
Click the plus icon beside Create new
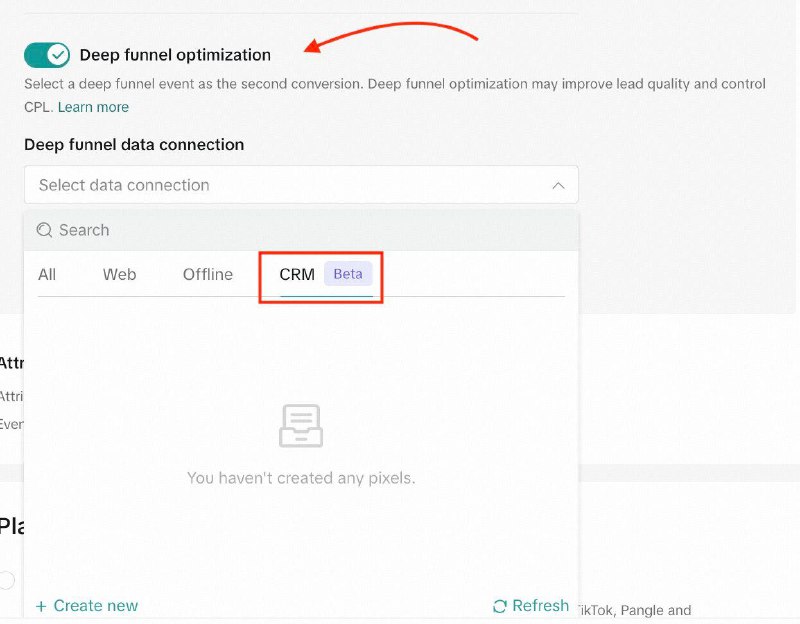point(41,606)
